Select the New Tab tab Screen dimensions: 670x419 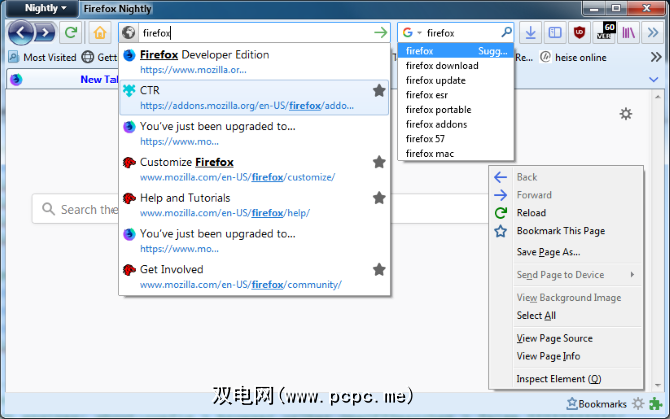point(62,79)
